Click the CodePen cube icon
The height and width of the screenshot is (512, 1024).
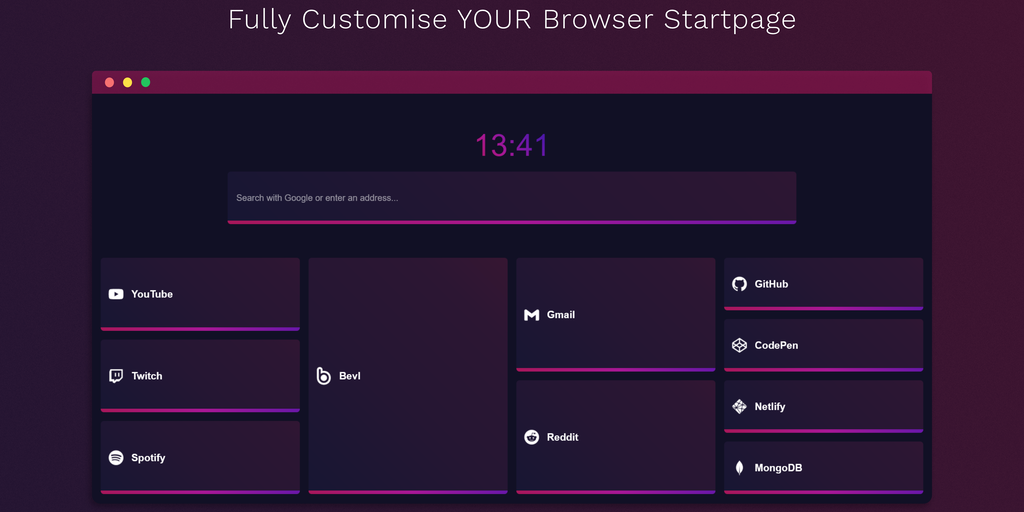point(739,345)
